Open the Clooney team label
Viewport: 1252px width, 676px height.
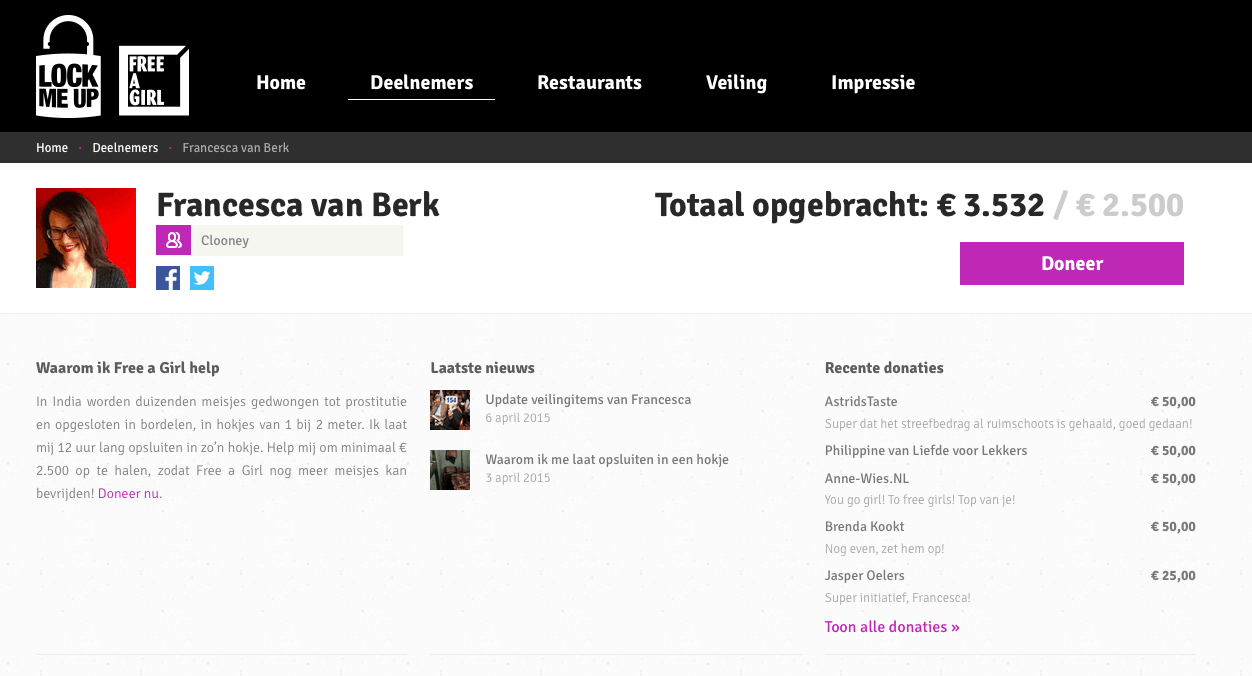point(225,240)
